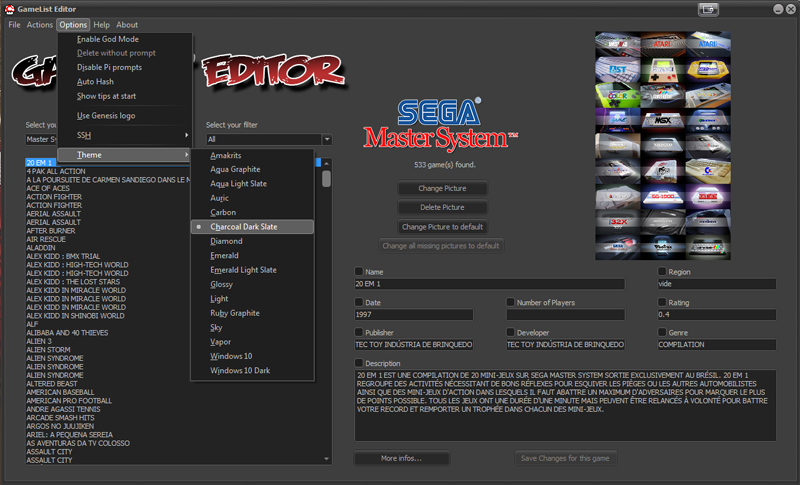Viewport: 800px width, 485px height.
Task: Click the Sega Master System logo
Action: pyautogui.click(x=440, y=125)
